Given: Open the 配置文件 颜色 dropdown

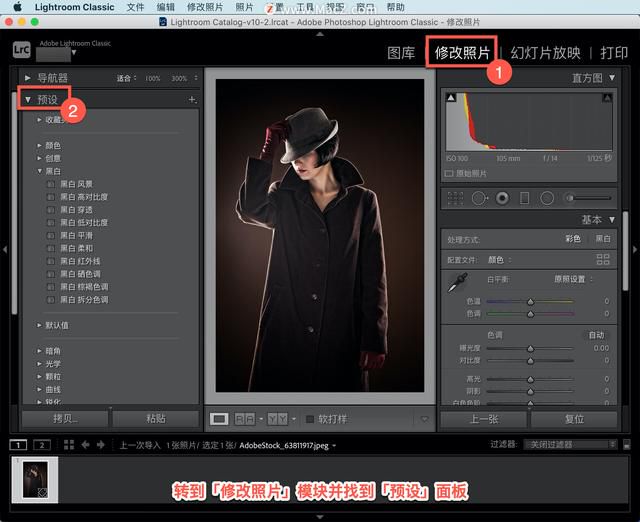Looking at the screenshot, I should pos(500,260).
